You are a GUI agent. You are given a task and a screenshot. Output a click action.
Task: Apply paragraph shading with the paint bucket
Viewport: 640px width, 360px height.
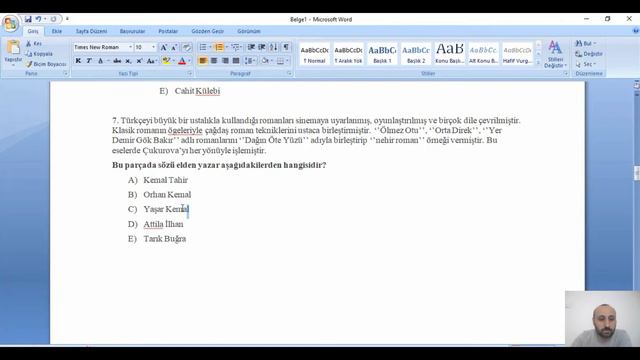point(264,61)
